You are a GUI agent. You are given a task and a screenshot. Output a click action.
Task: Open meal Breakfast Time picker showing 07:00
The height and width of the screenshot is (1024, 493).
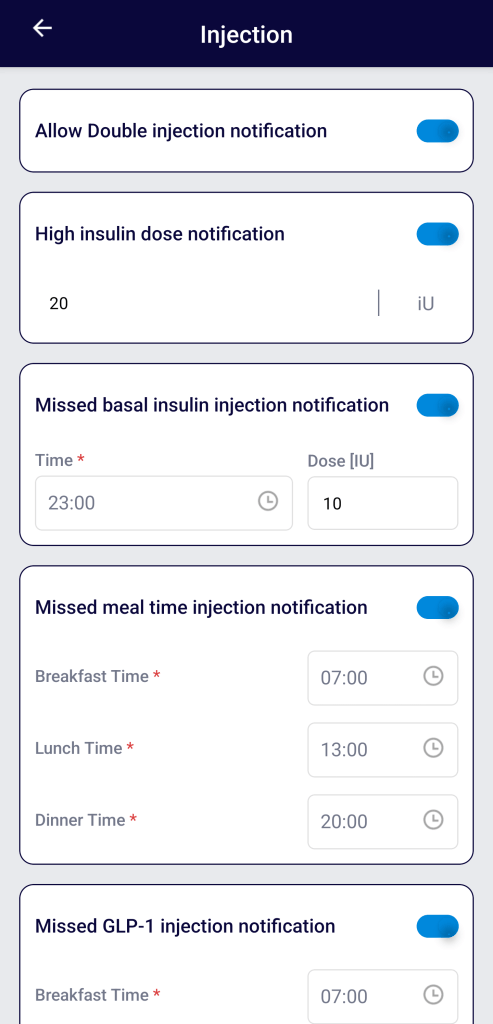pyautogui.click(x=383, y=678)
